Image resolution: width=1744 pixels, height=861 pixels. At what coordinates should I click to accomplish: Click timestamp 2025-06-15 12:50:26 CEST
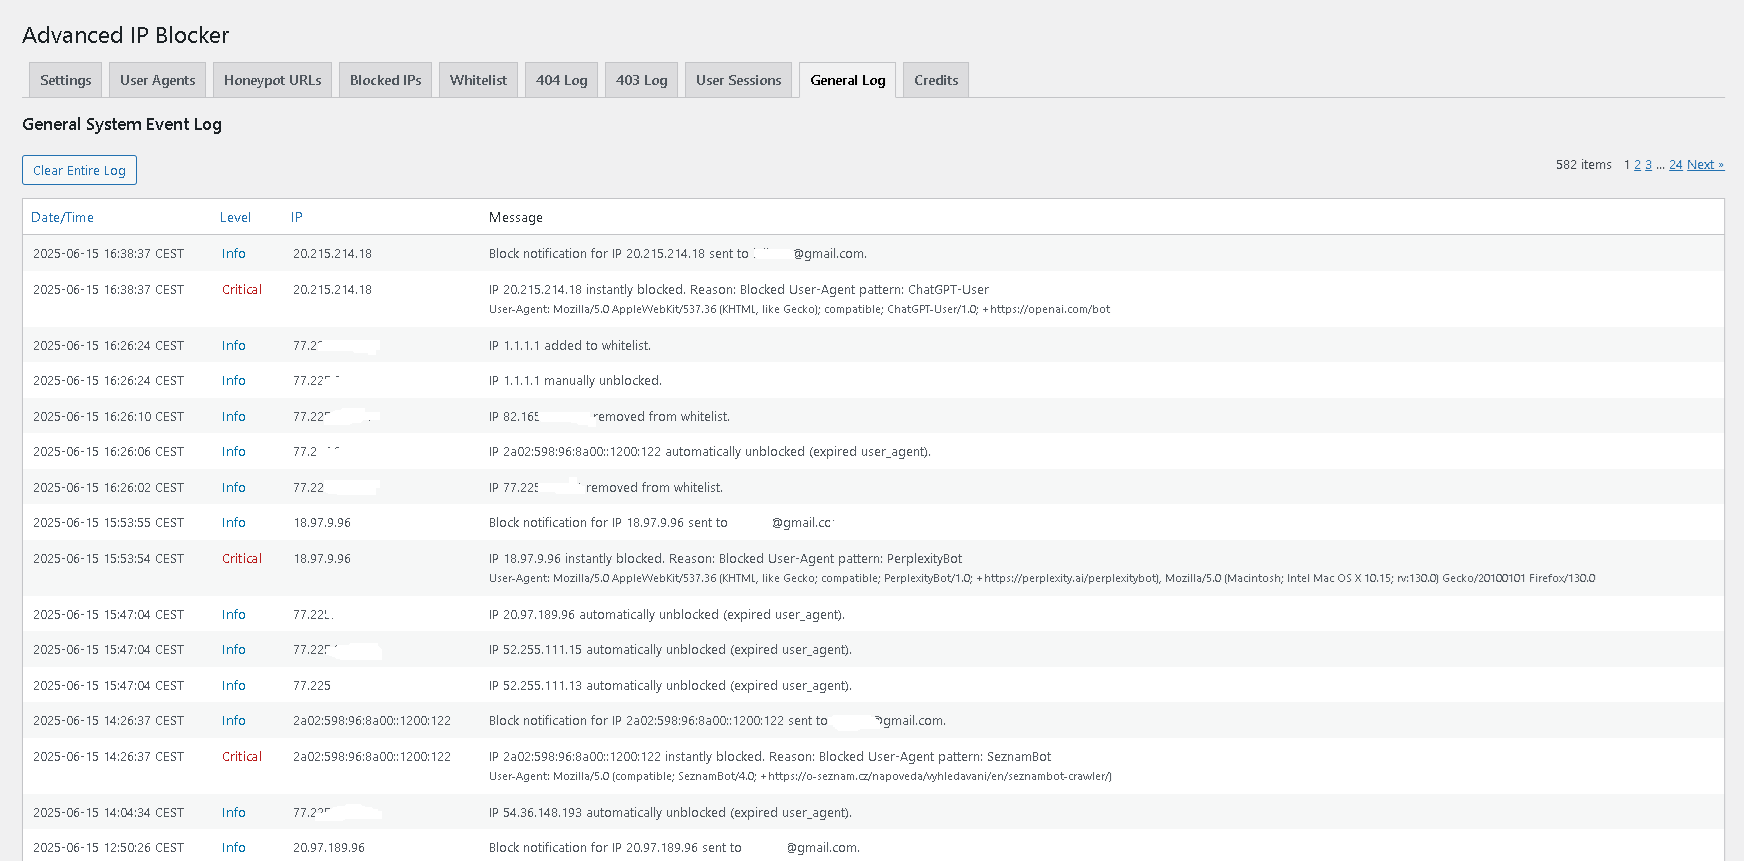(108, 848)
